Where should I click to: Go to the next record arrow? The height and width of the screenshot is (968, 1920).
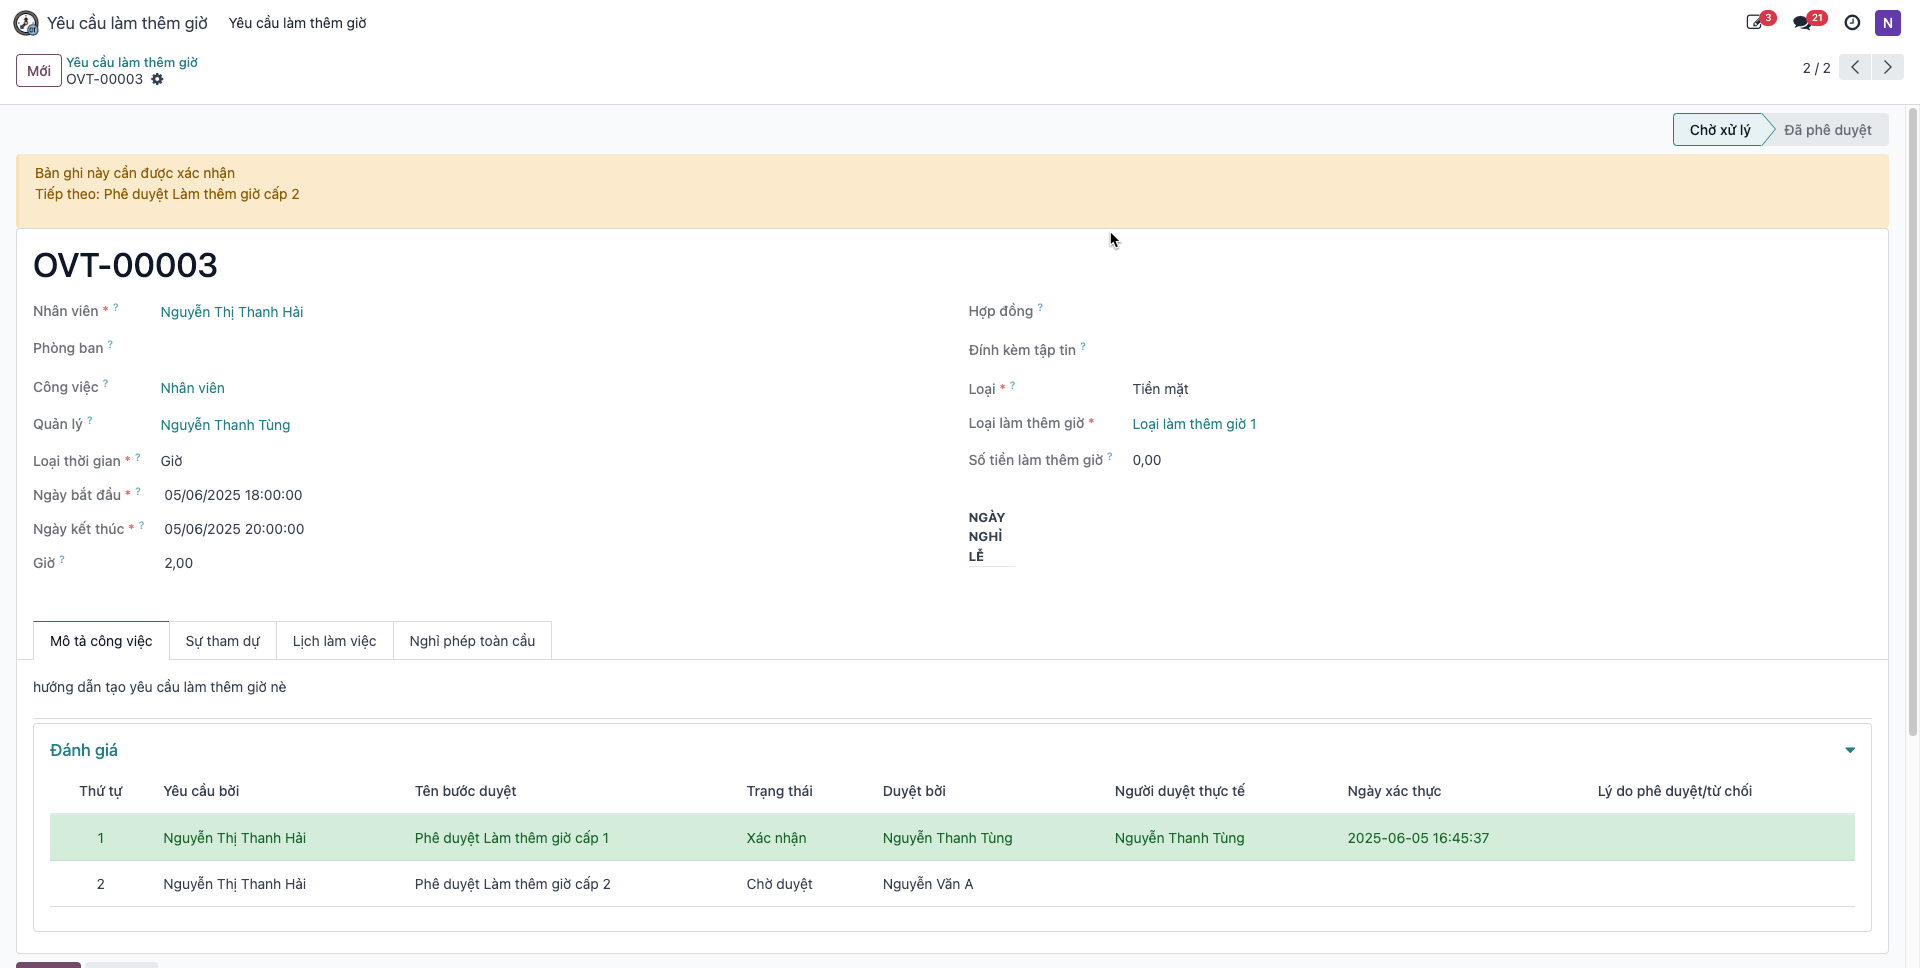pyautogui.click(x=1888, y=67)
